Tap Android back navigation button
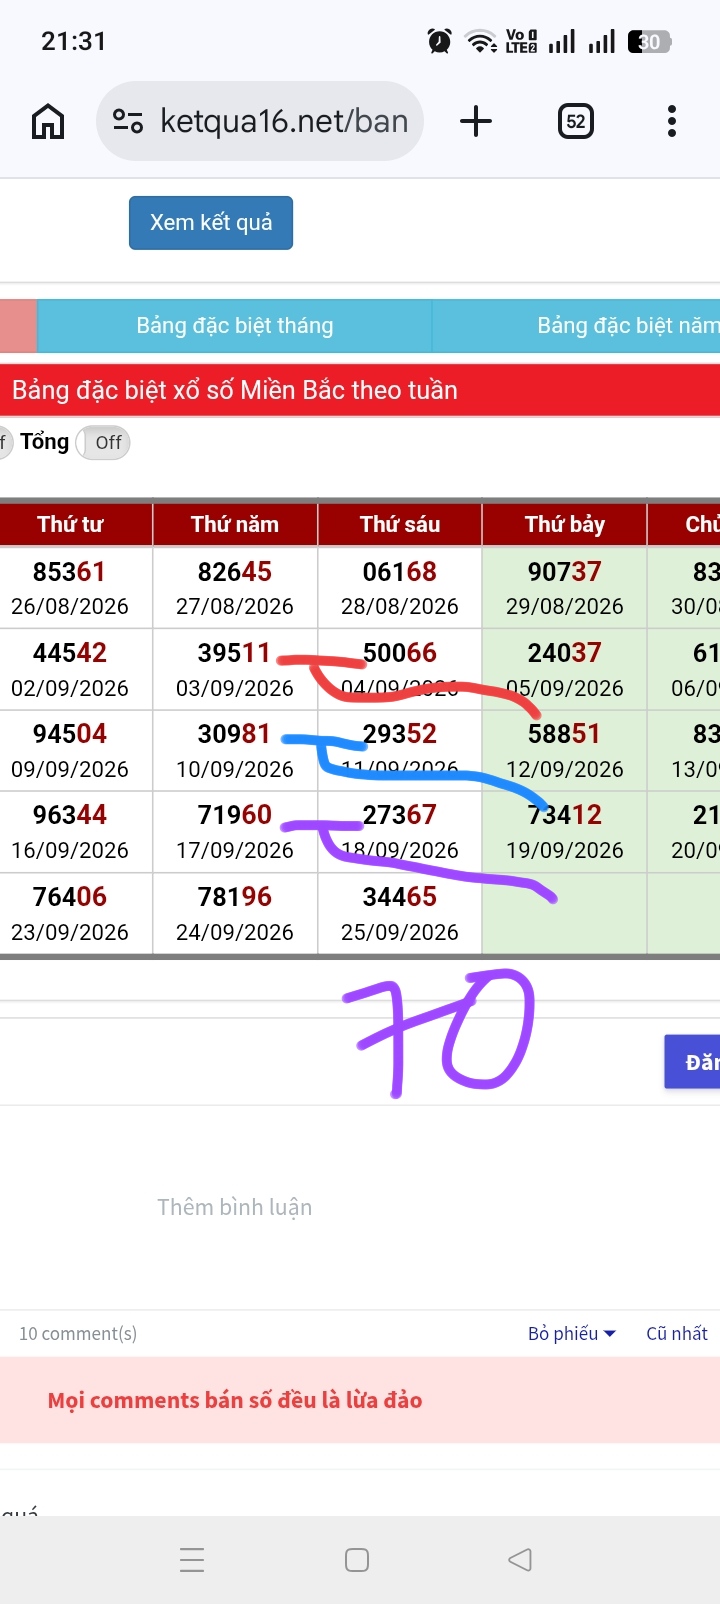The image size is (720, 1604). 519,1560
